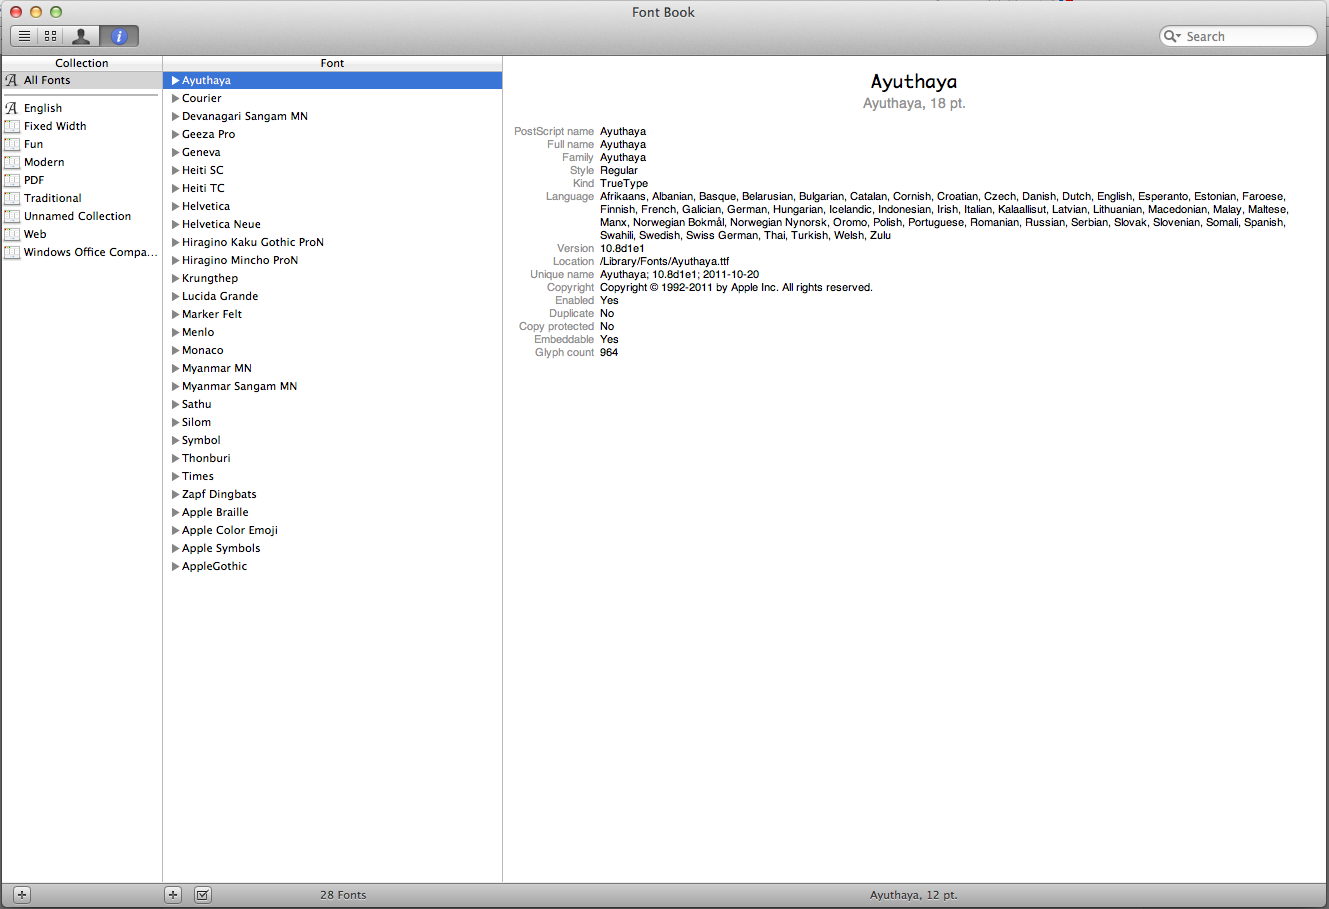Click the glyph count value 964
This screenshot has height=909, width=1329.
tap(609, 352)
